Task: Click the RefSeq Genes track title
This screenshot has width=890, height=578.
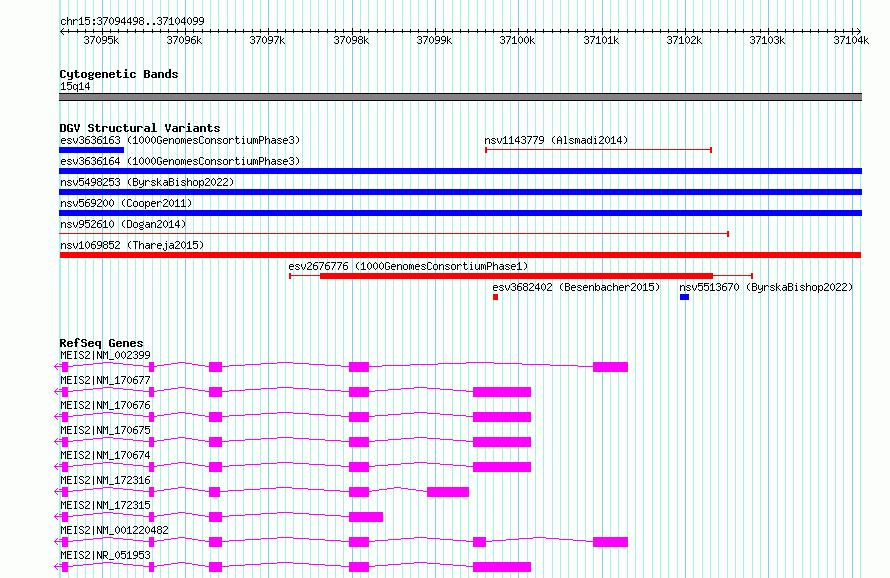Action: (x=101, y=343)
